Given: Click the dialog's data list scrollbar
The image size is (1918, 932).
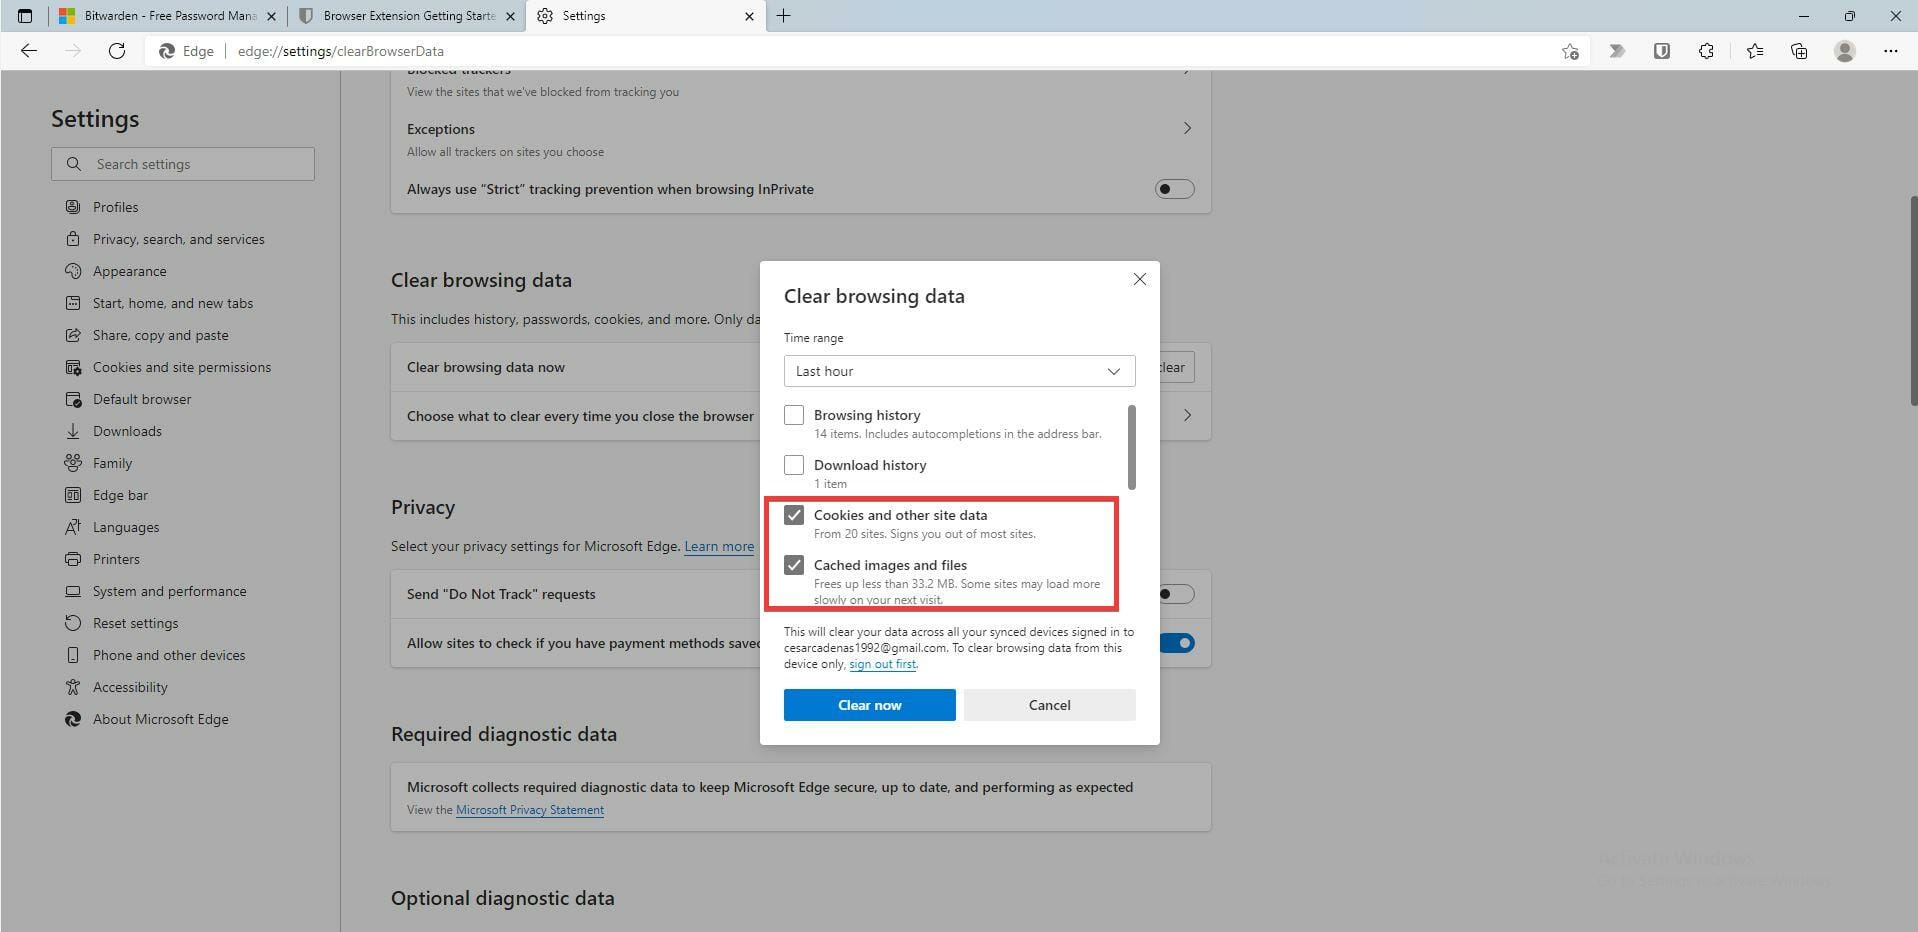Looking at the screenshot, I should coord(1132,447).
